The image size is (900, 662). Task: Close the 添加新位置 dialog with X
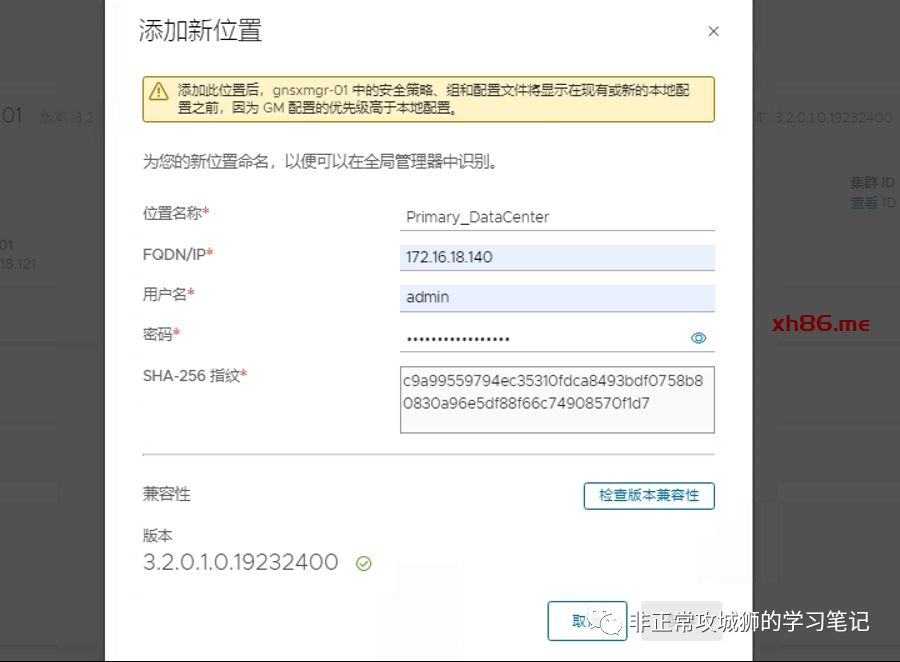[x=713, y=32]
